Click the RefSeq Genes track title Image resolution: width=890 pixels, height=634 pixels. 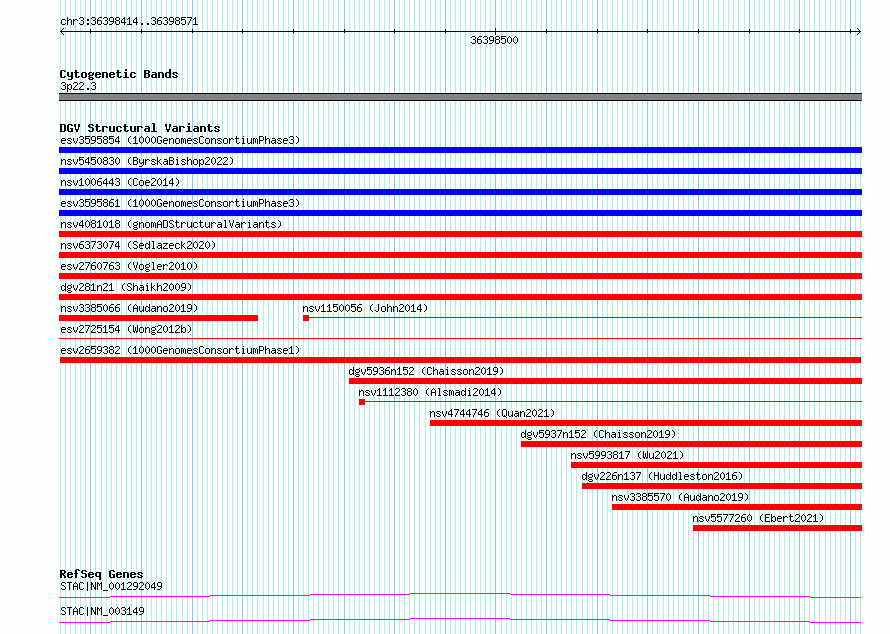101,574
